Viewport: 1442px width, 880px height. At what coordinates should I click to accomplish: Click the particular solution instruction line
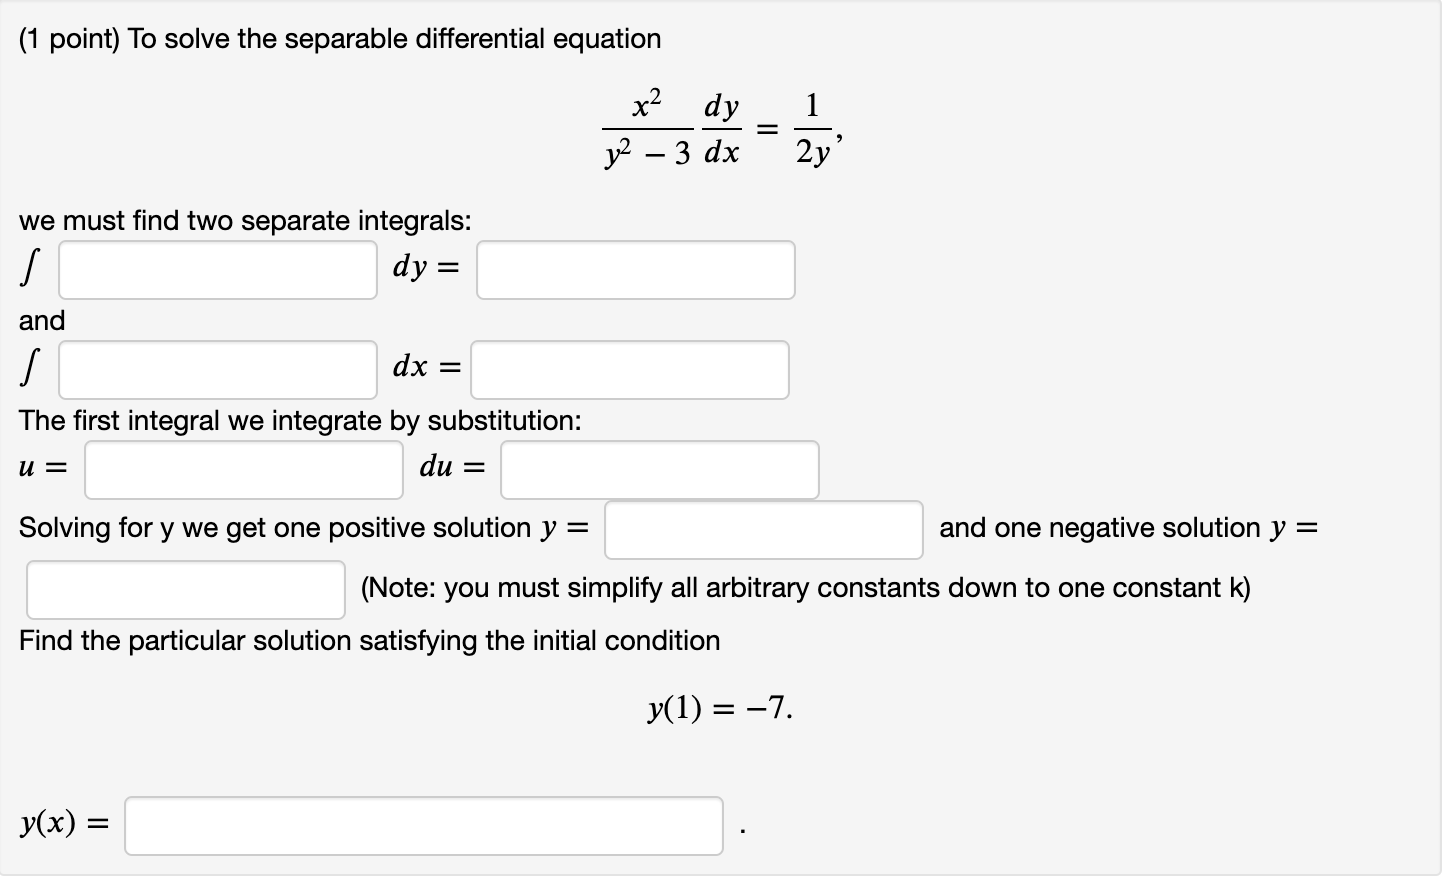(x=370, y=640)
